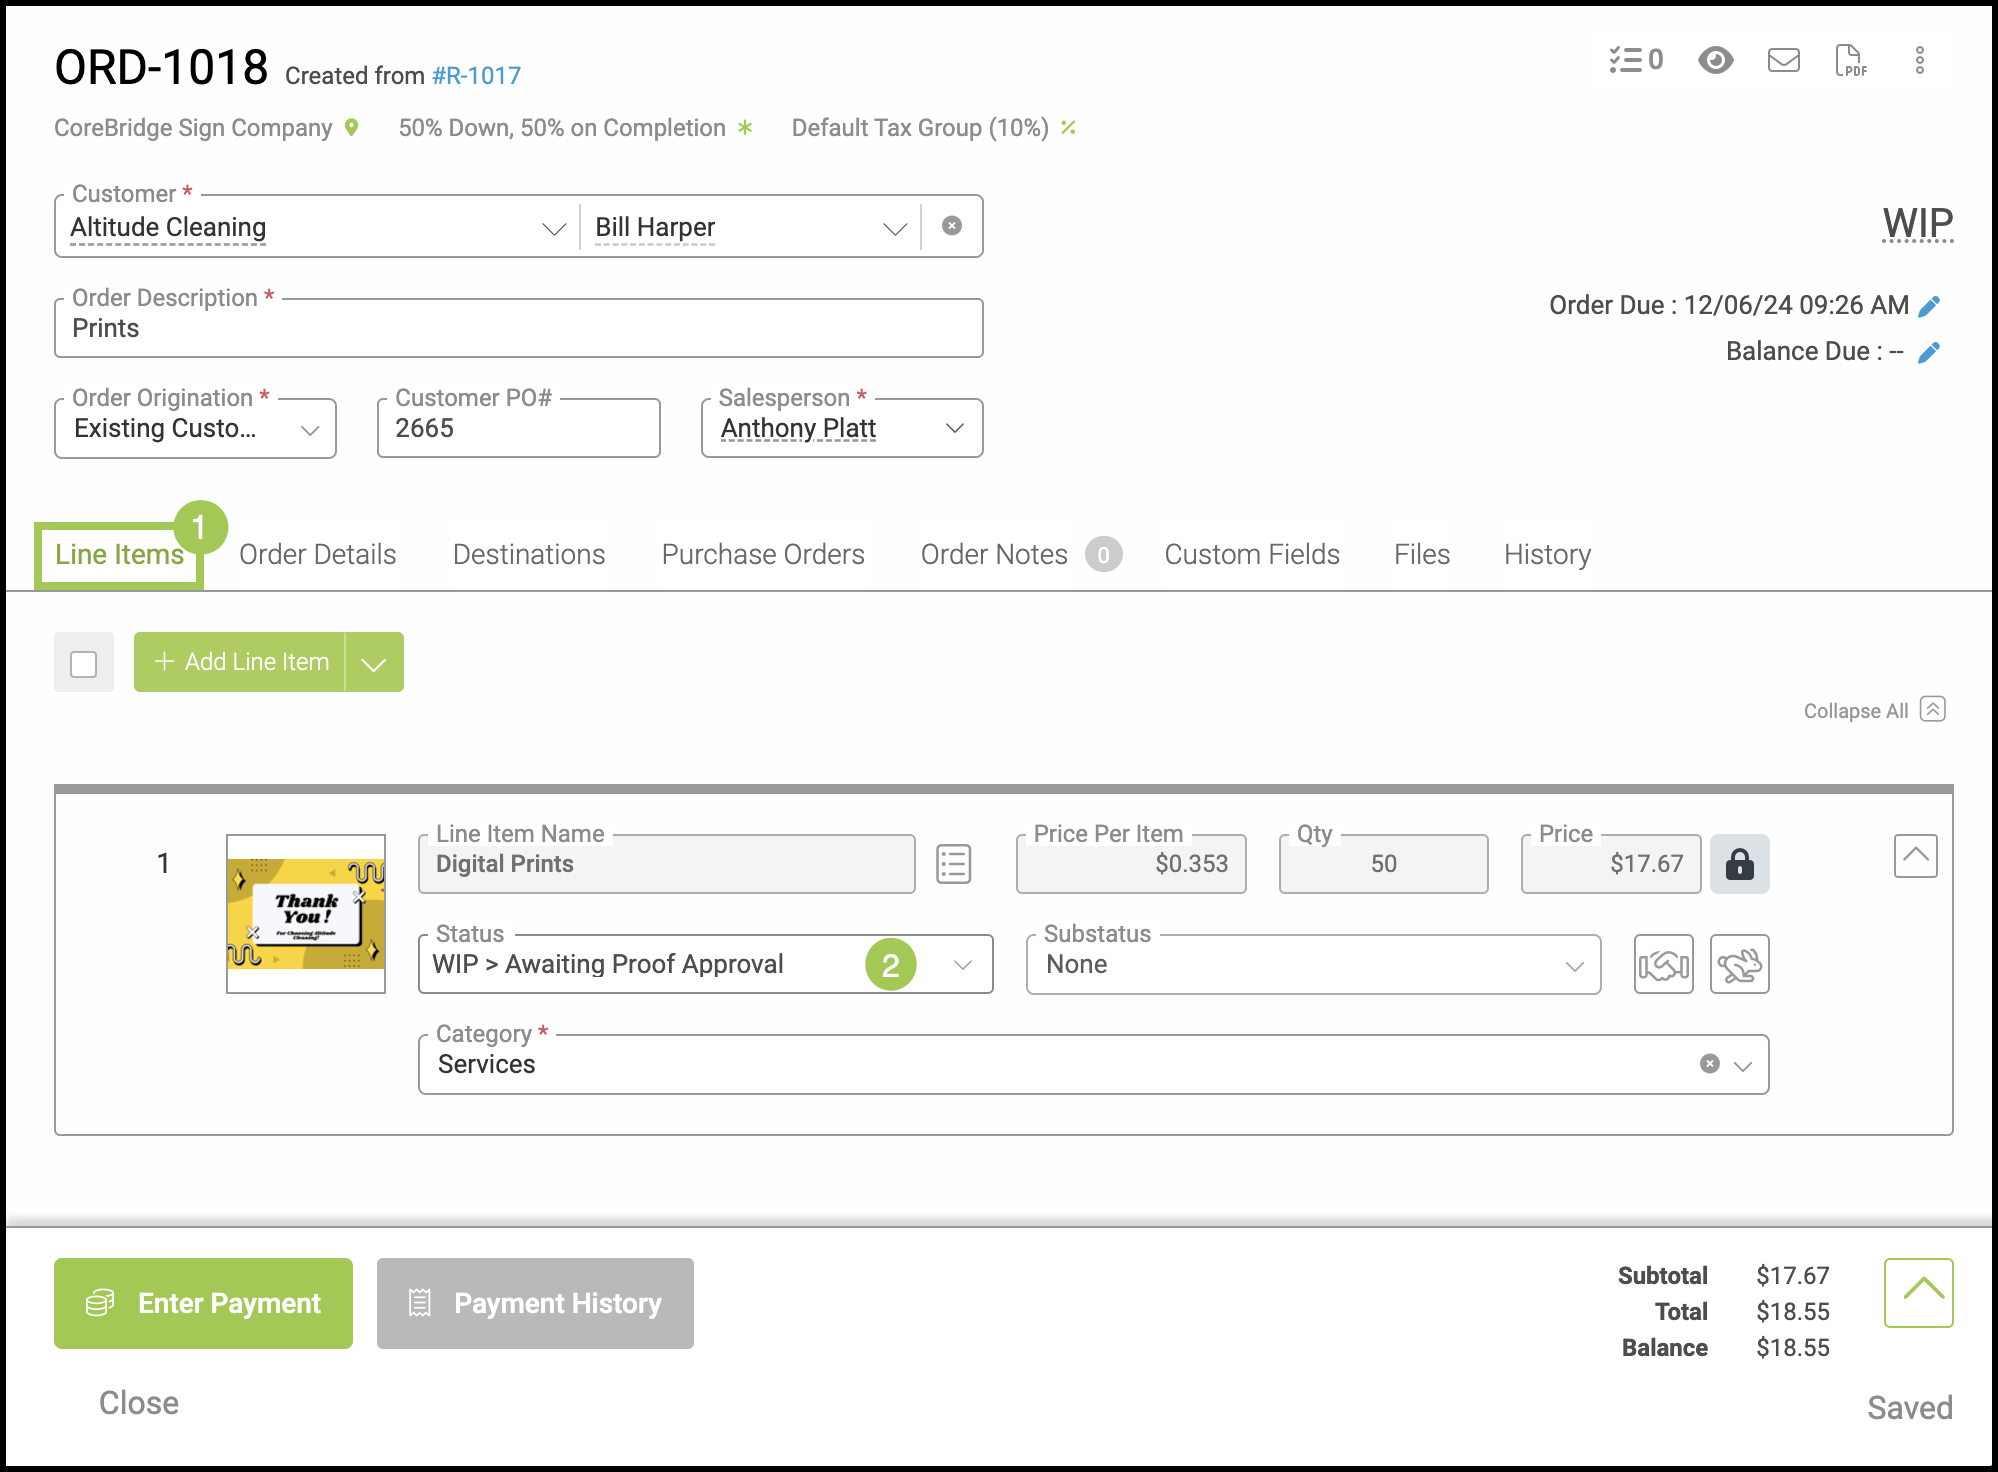Switch to the Order Details tab
The height and width of the screenshot is (1472, 1998).
coord(317,555)
